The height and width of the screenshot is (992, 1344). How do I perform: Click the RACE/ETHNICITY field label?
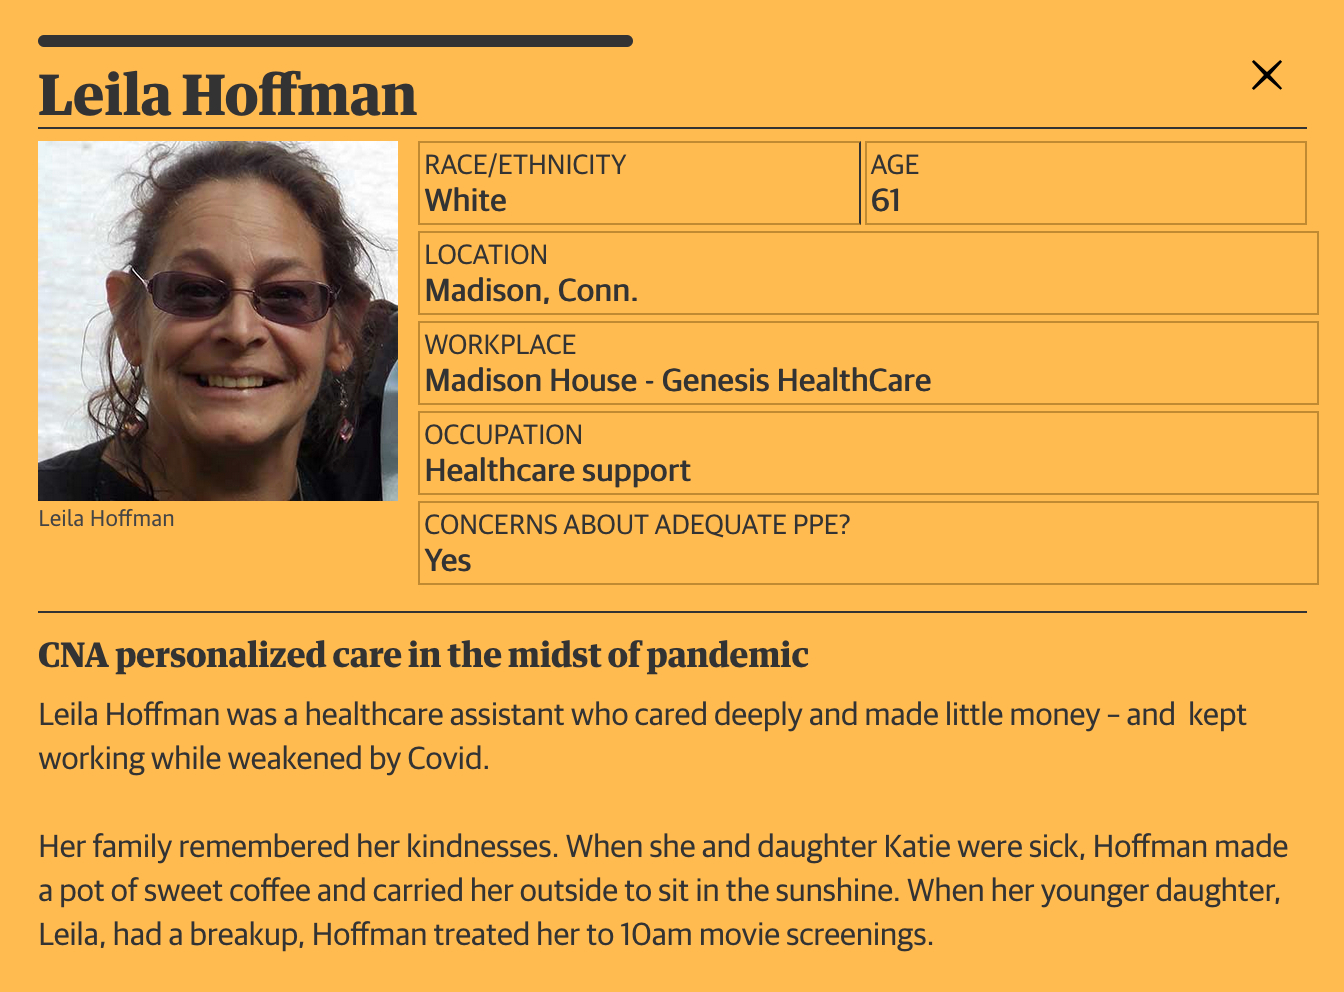[x=525, y=165]
